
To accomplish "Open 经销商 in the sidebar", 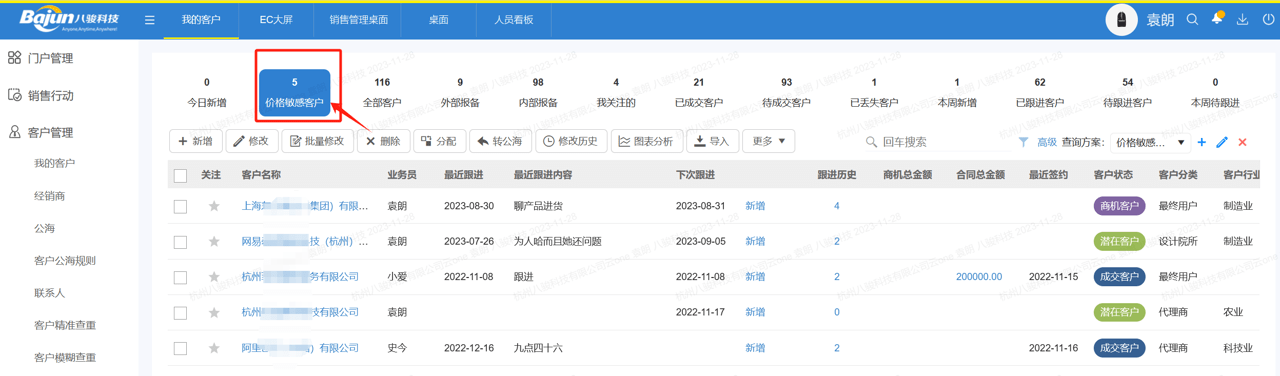I will tap(50, 196).
